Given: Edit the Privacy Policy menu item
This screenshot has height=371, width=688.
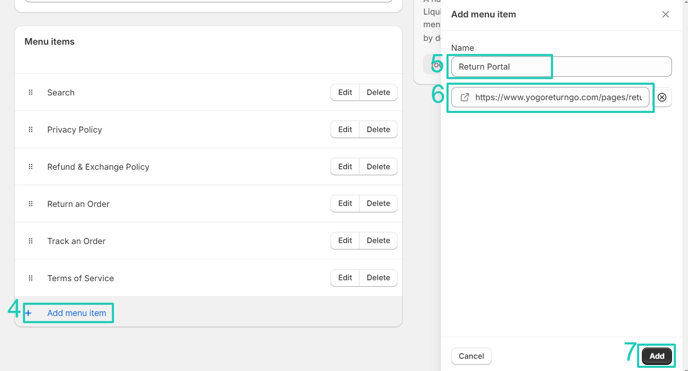Looking at the screenshot, I should pyautogui.click(x=345, y=129).
